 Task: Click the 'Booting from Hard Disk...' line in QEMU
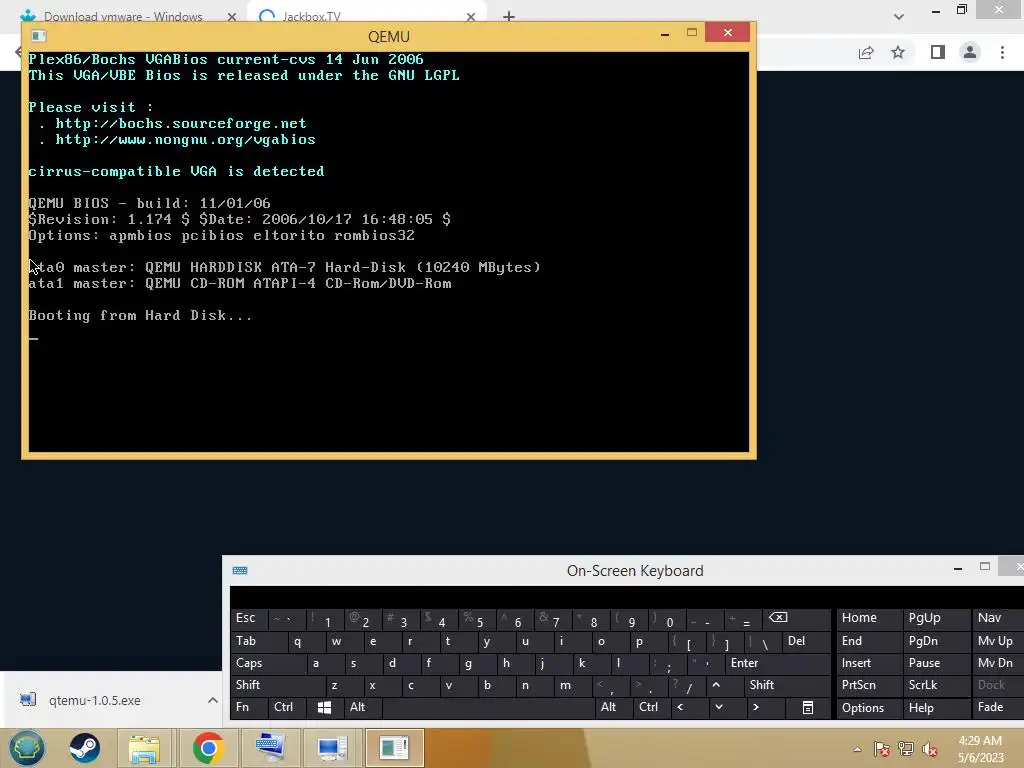pyautogui.click(x=140, y=315)
